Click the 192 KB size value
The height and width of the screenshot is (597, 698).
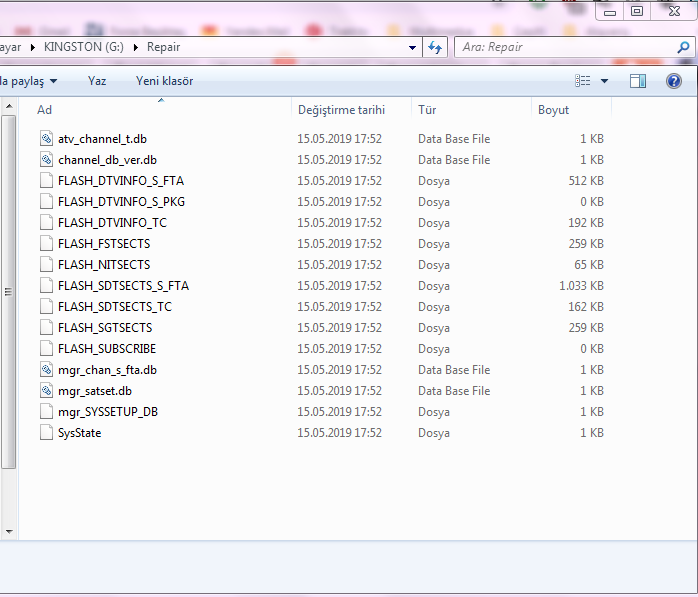(586, 223)
